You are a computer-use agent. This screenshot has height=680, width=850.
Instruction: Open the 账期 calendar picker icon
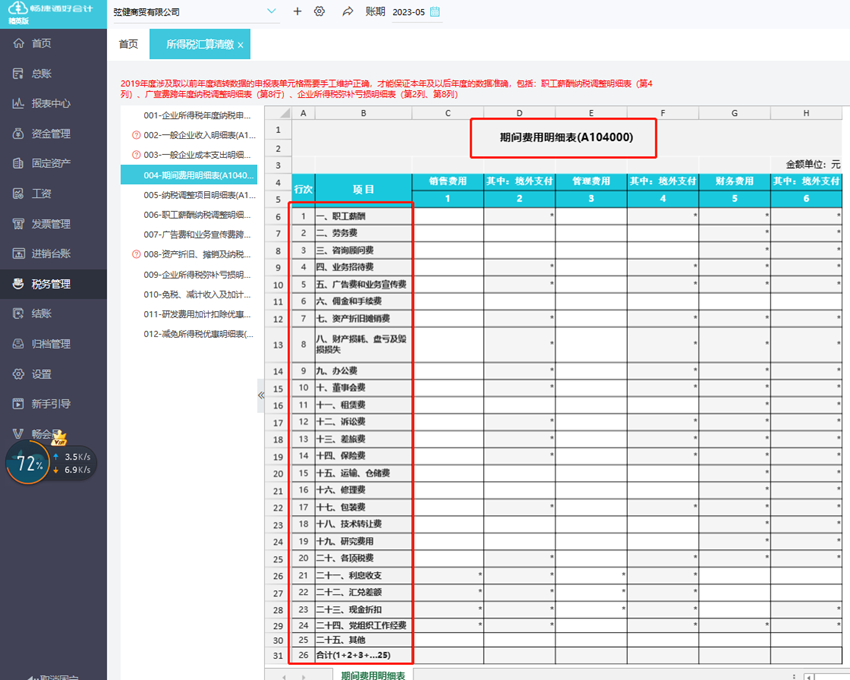435,12
